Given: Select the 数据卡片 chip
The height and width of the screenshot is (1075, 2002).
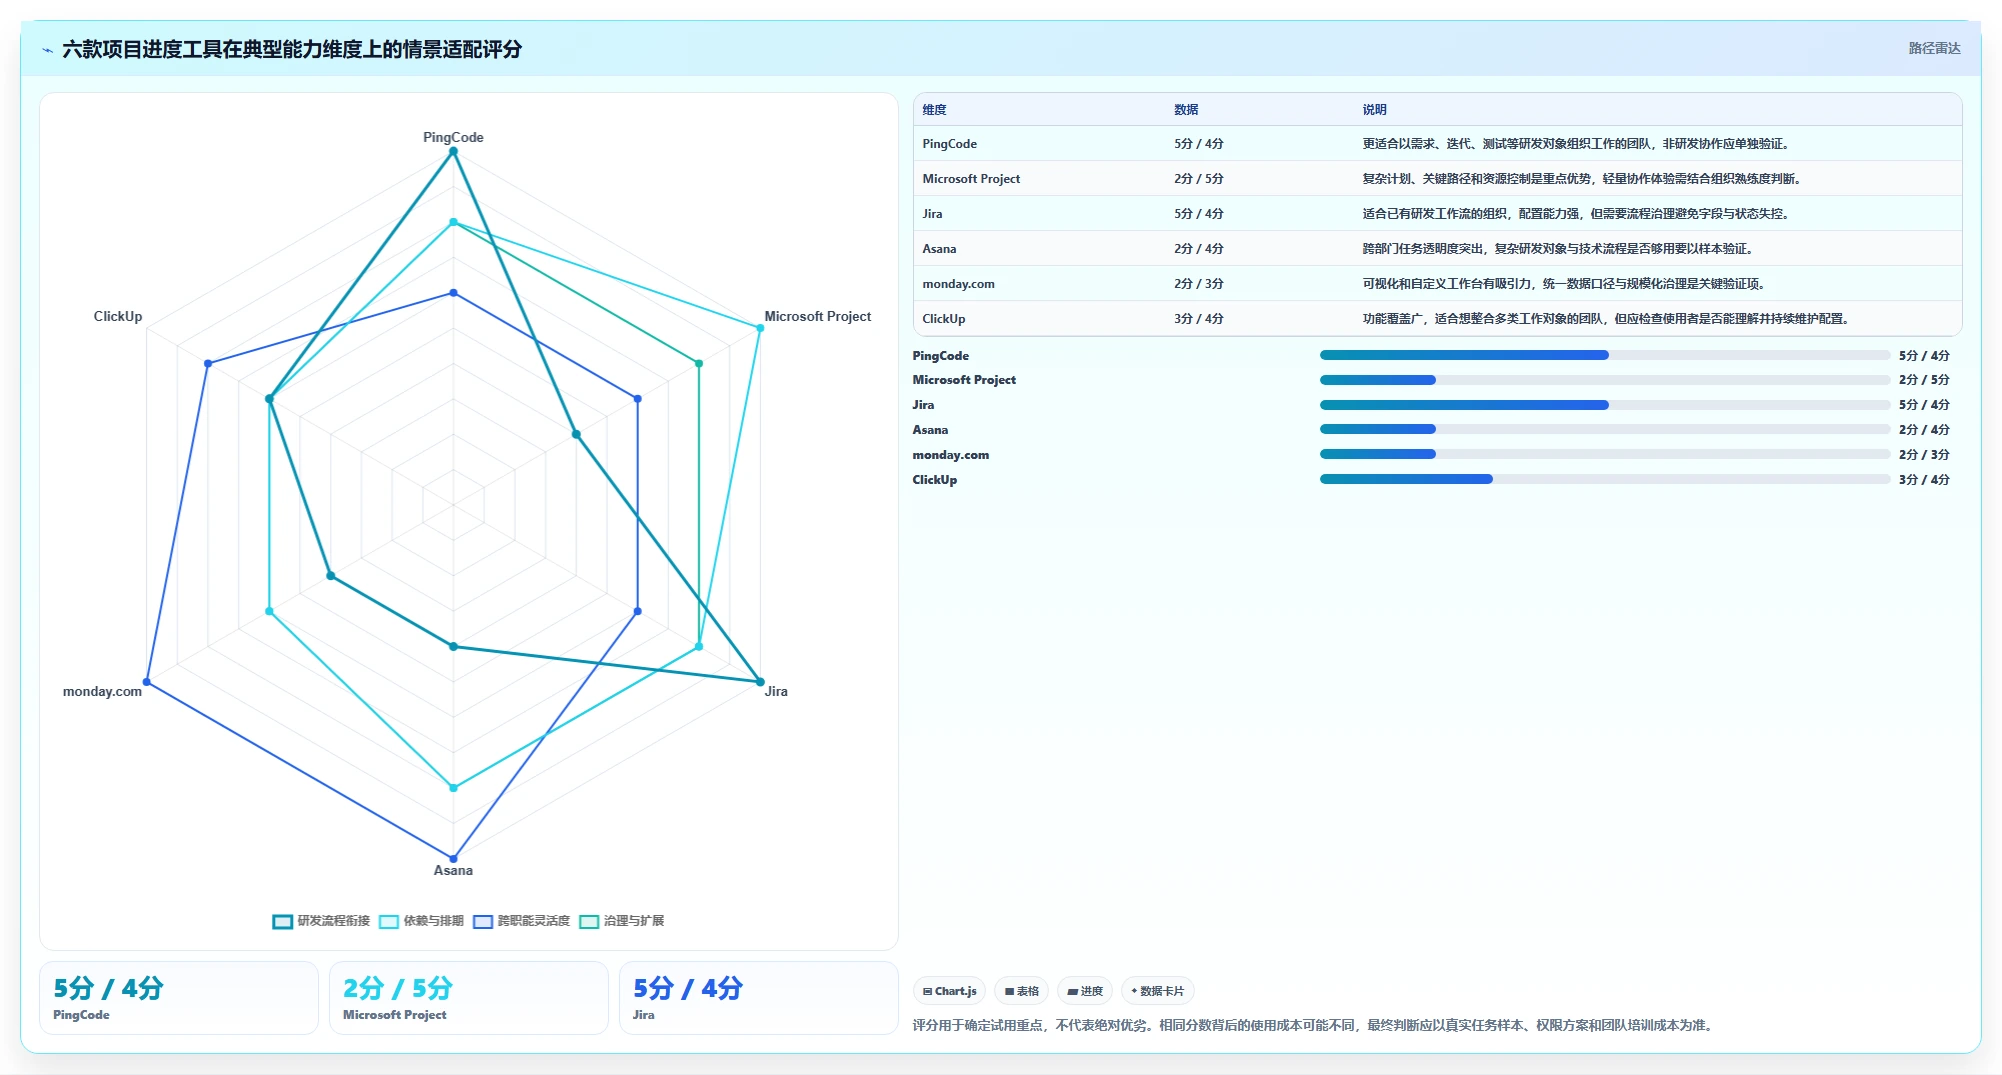Looking at the screenshot, I should tap(1157, 991).
